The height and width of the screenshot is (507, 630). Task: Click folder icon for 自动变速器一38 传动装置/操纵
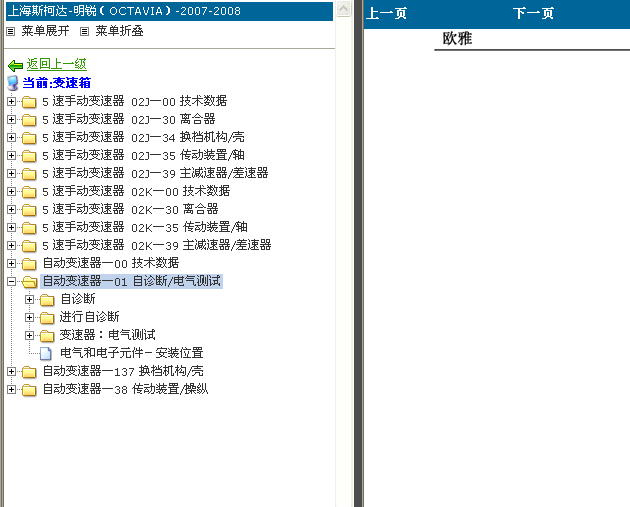pyautogui.click(x=29, y=390)
